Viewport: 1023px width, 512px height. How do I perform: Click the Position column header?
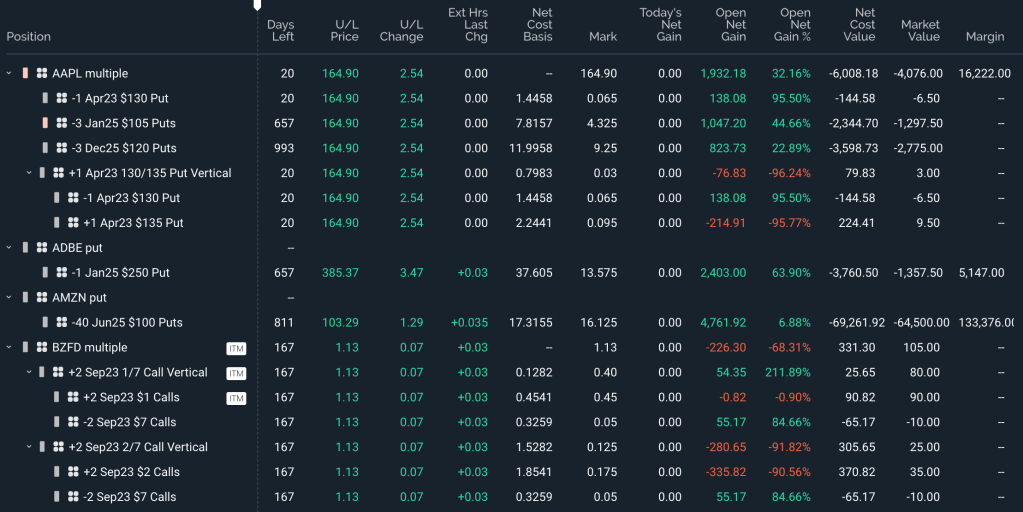29,37
